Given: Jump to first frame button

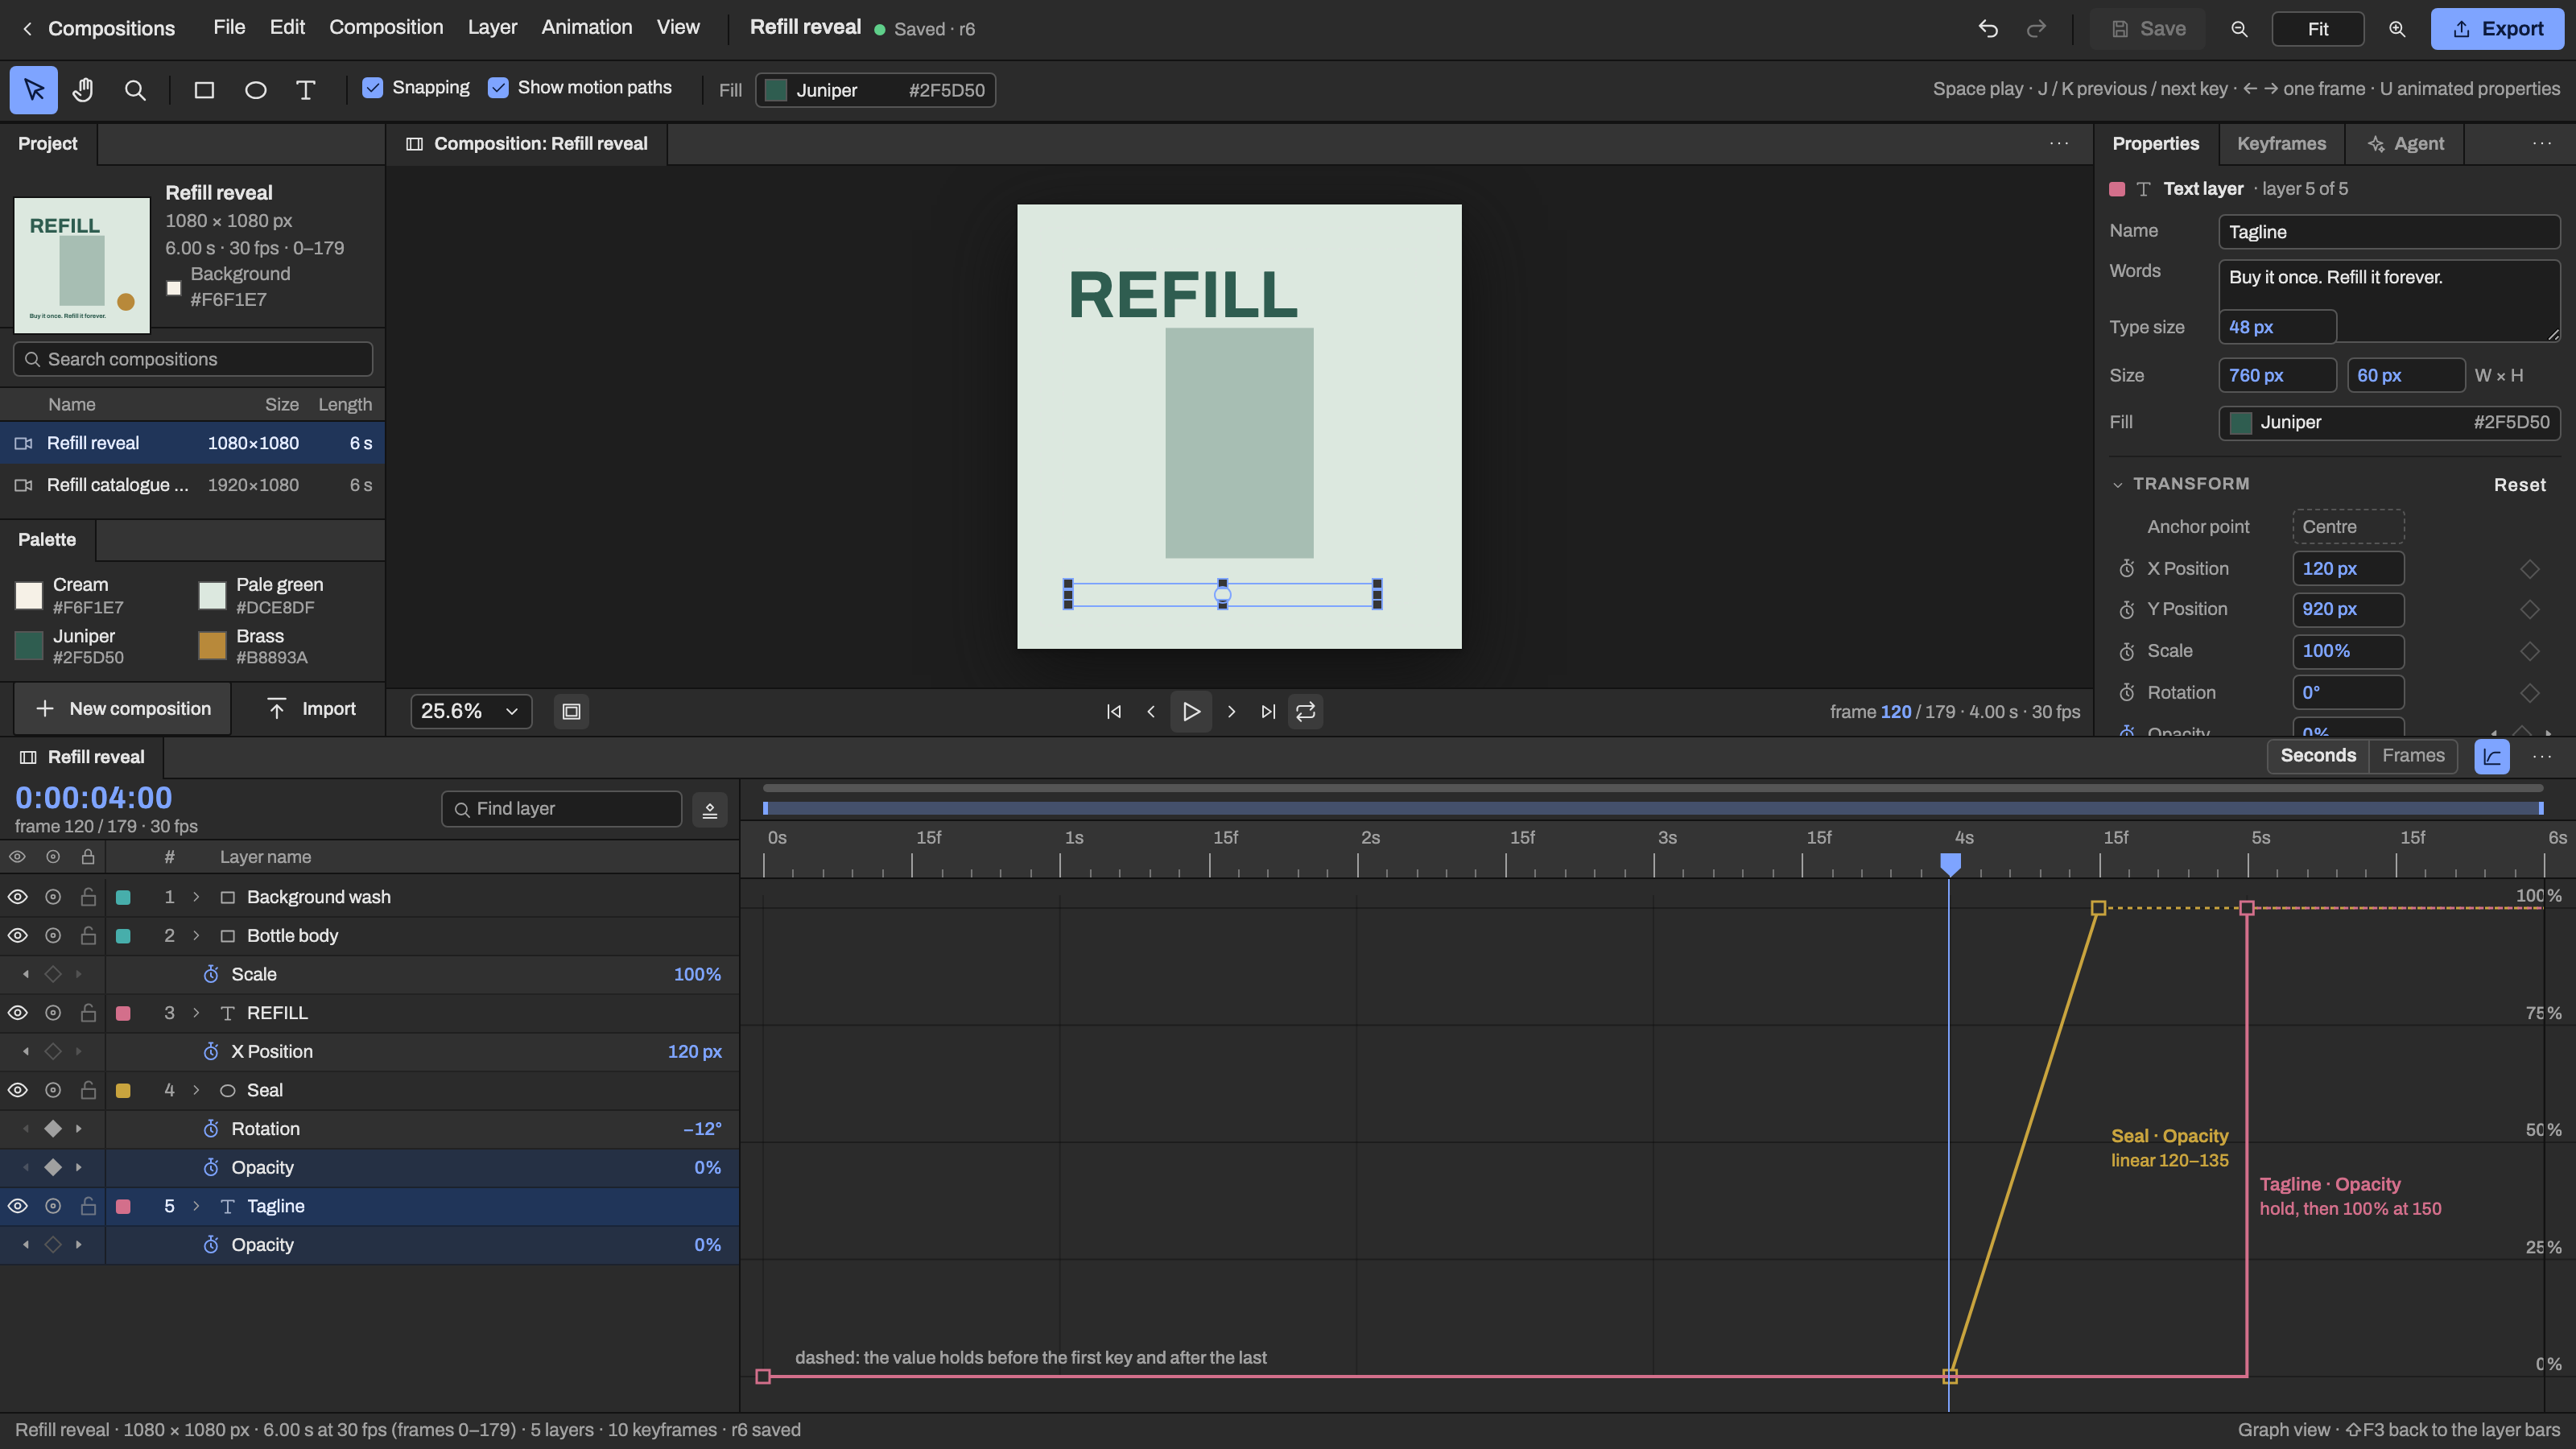Looking at the screenshot, I should (x=1113, y=711).
